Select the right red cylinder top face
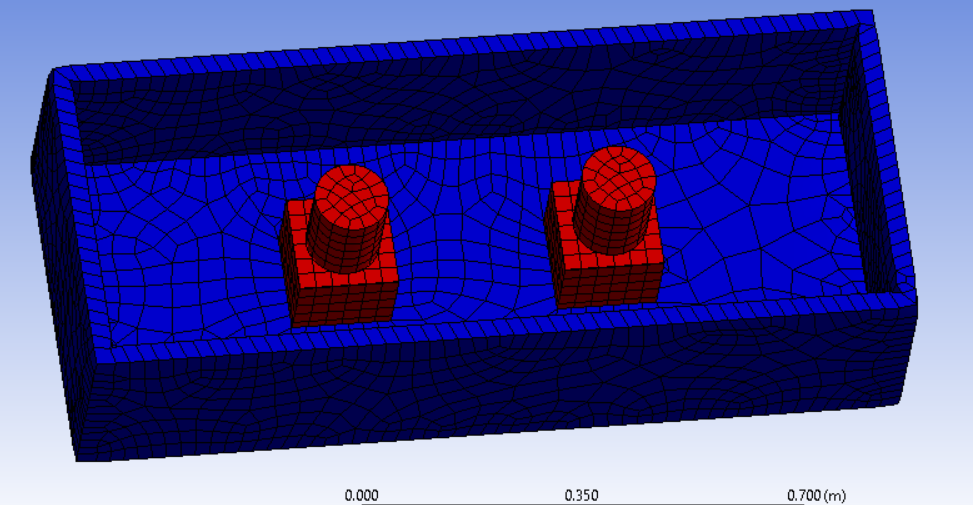This screenshot has height=505, width=973. point(619,178)
